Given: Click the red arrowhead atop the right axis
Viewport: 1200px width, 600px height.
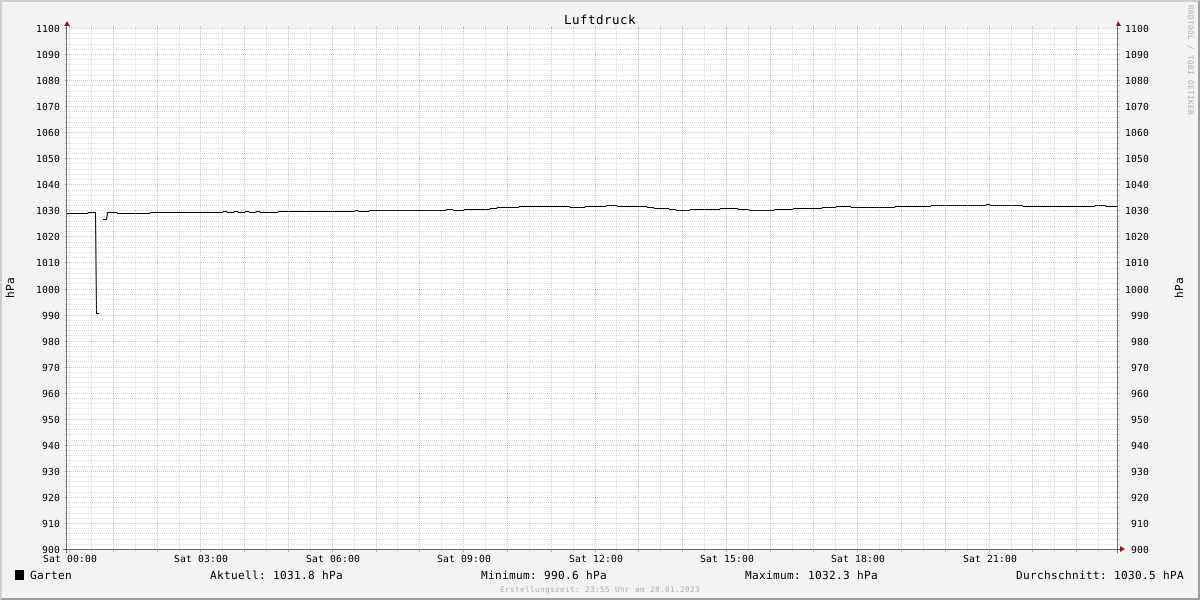Looking at the screenshot, I should [1118, 23].
